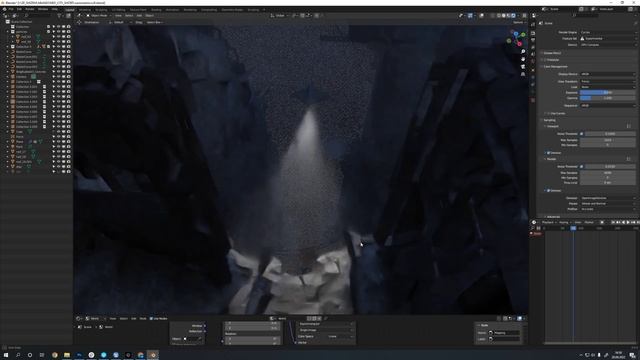
Task: Open Render sampling presets icon
Action: click(x=629, y=159)
